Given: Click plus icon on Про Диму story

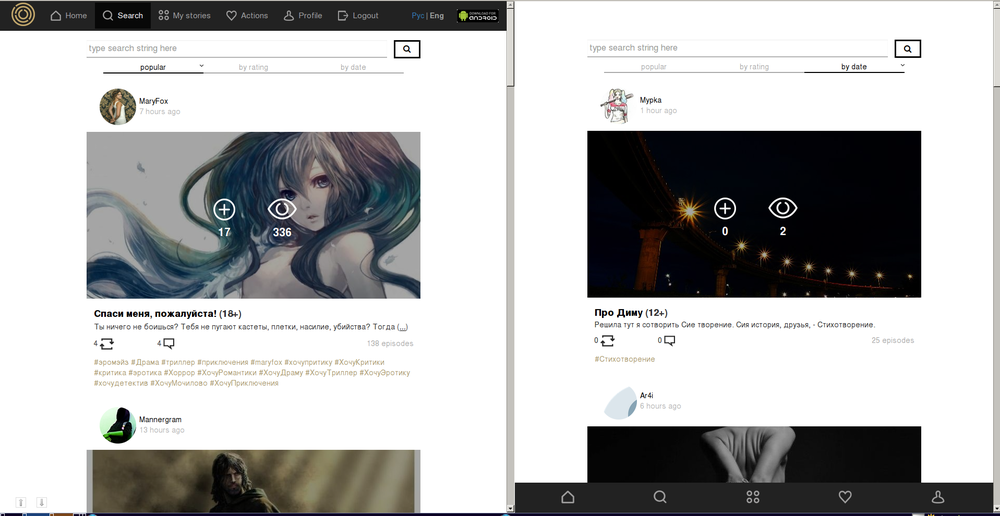Looking at the screenshot, I should pyautogui.click(x=724, y=208).
